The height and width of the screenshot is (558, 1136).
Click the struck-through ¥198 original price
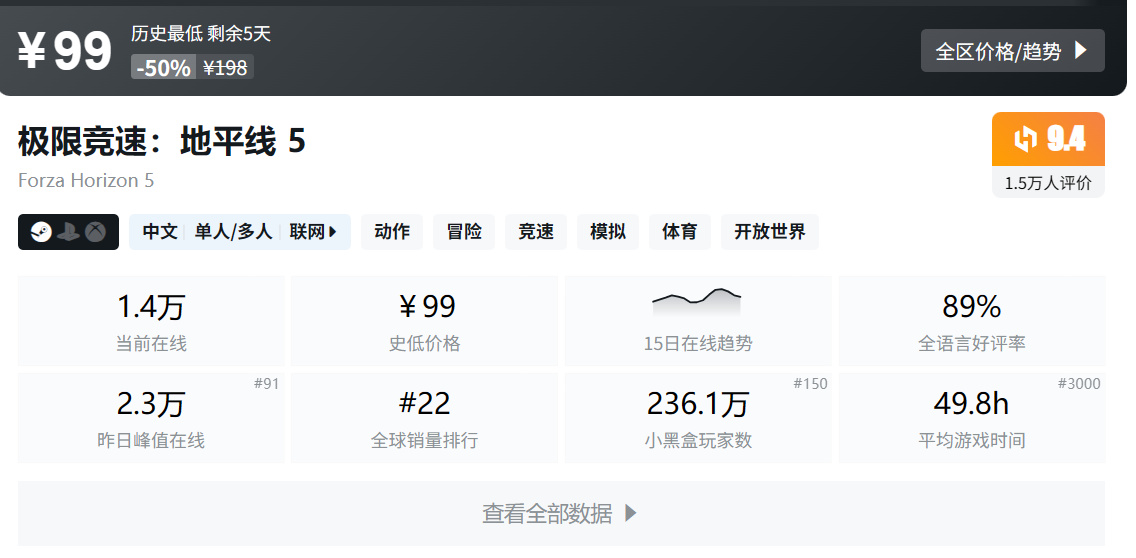[x=225, y=67]
